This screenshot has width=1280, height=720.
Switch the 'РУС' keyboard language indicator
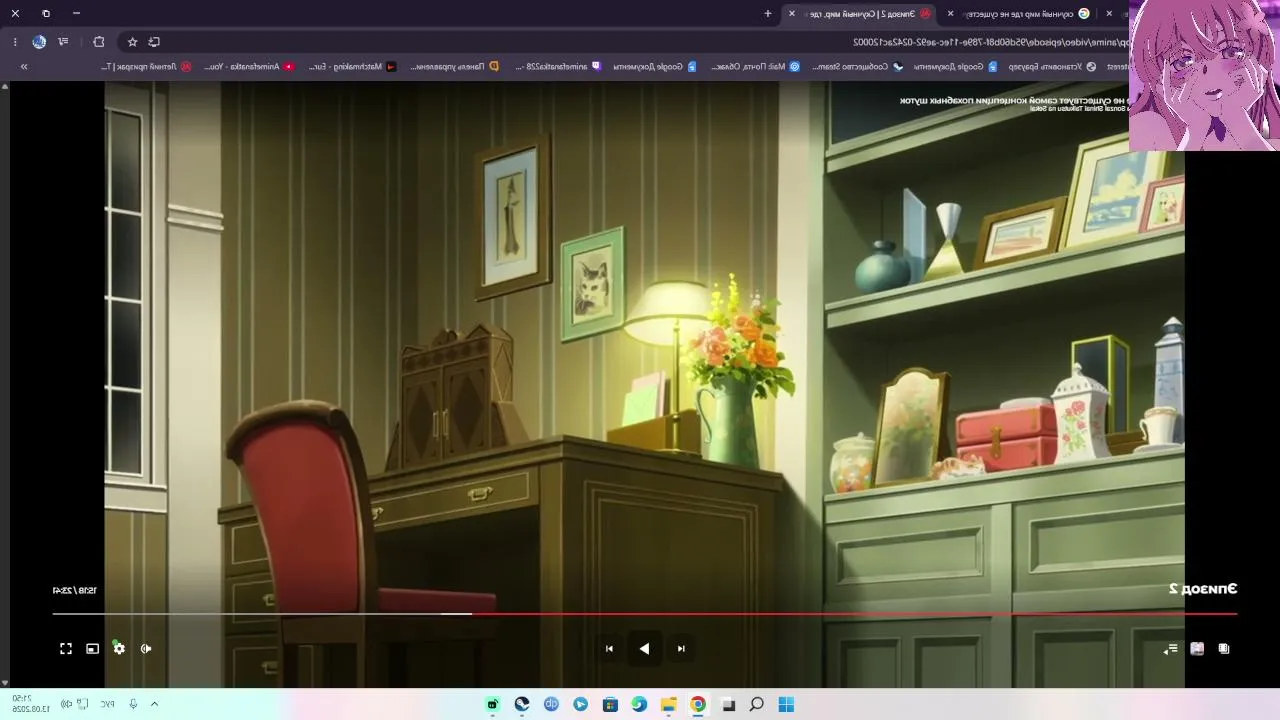pos(107,704)
